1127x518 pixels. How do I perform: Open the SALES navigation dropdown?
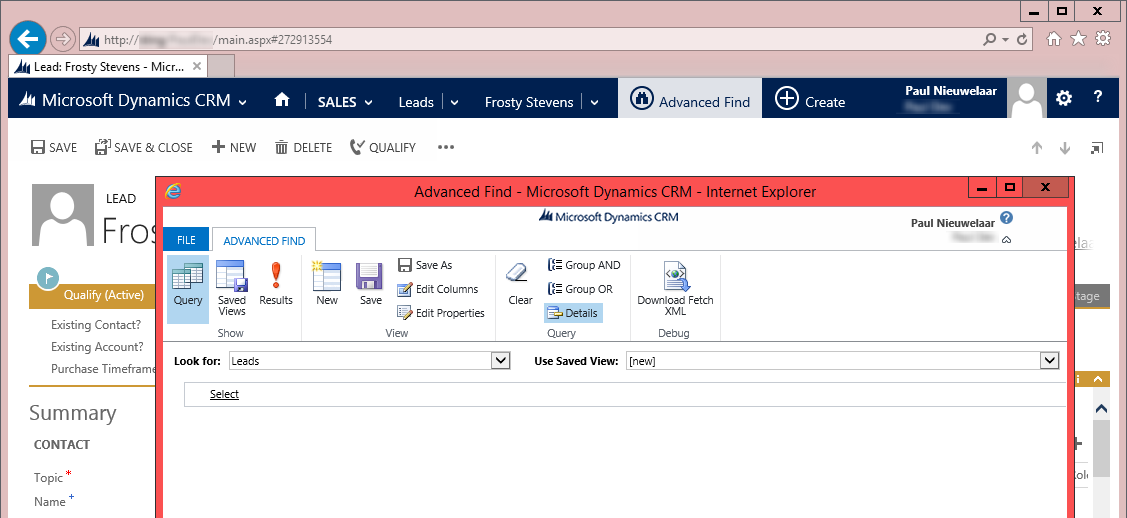coord(345,102)
